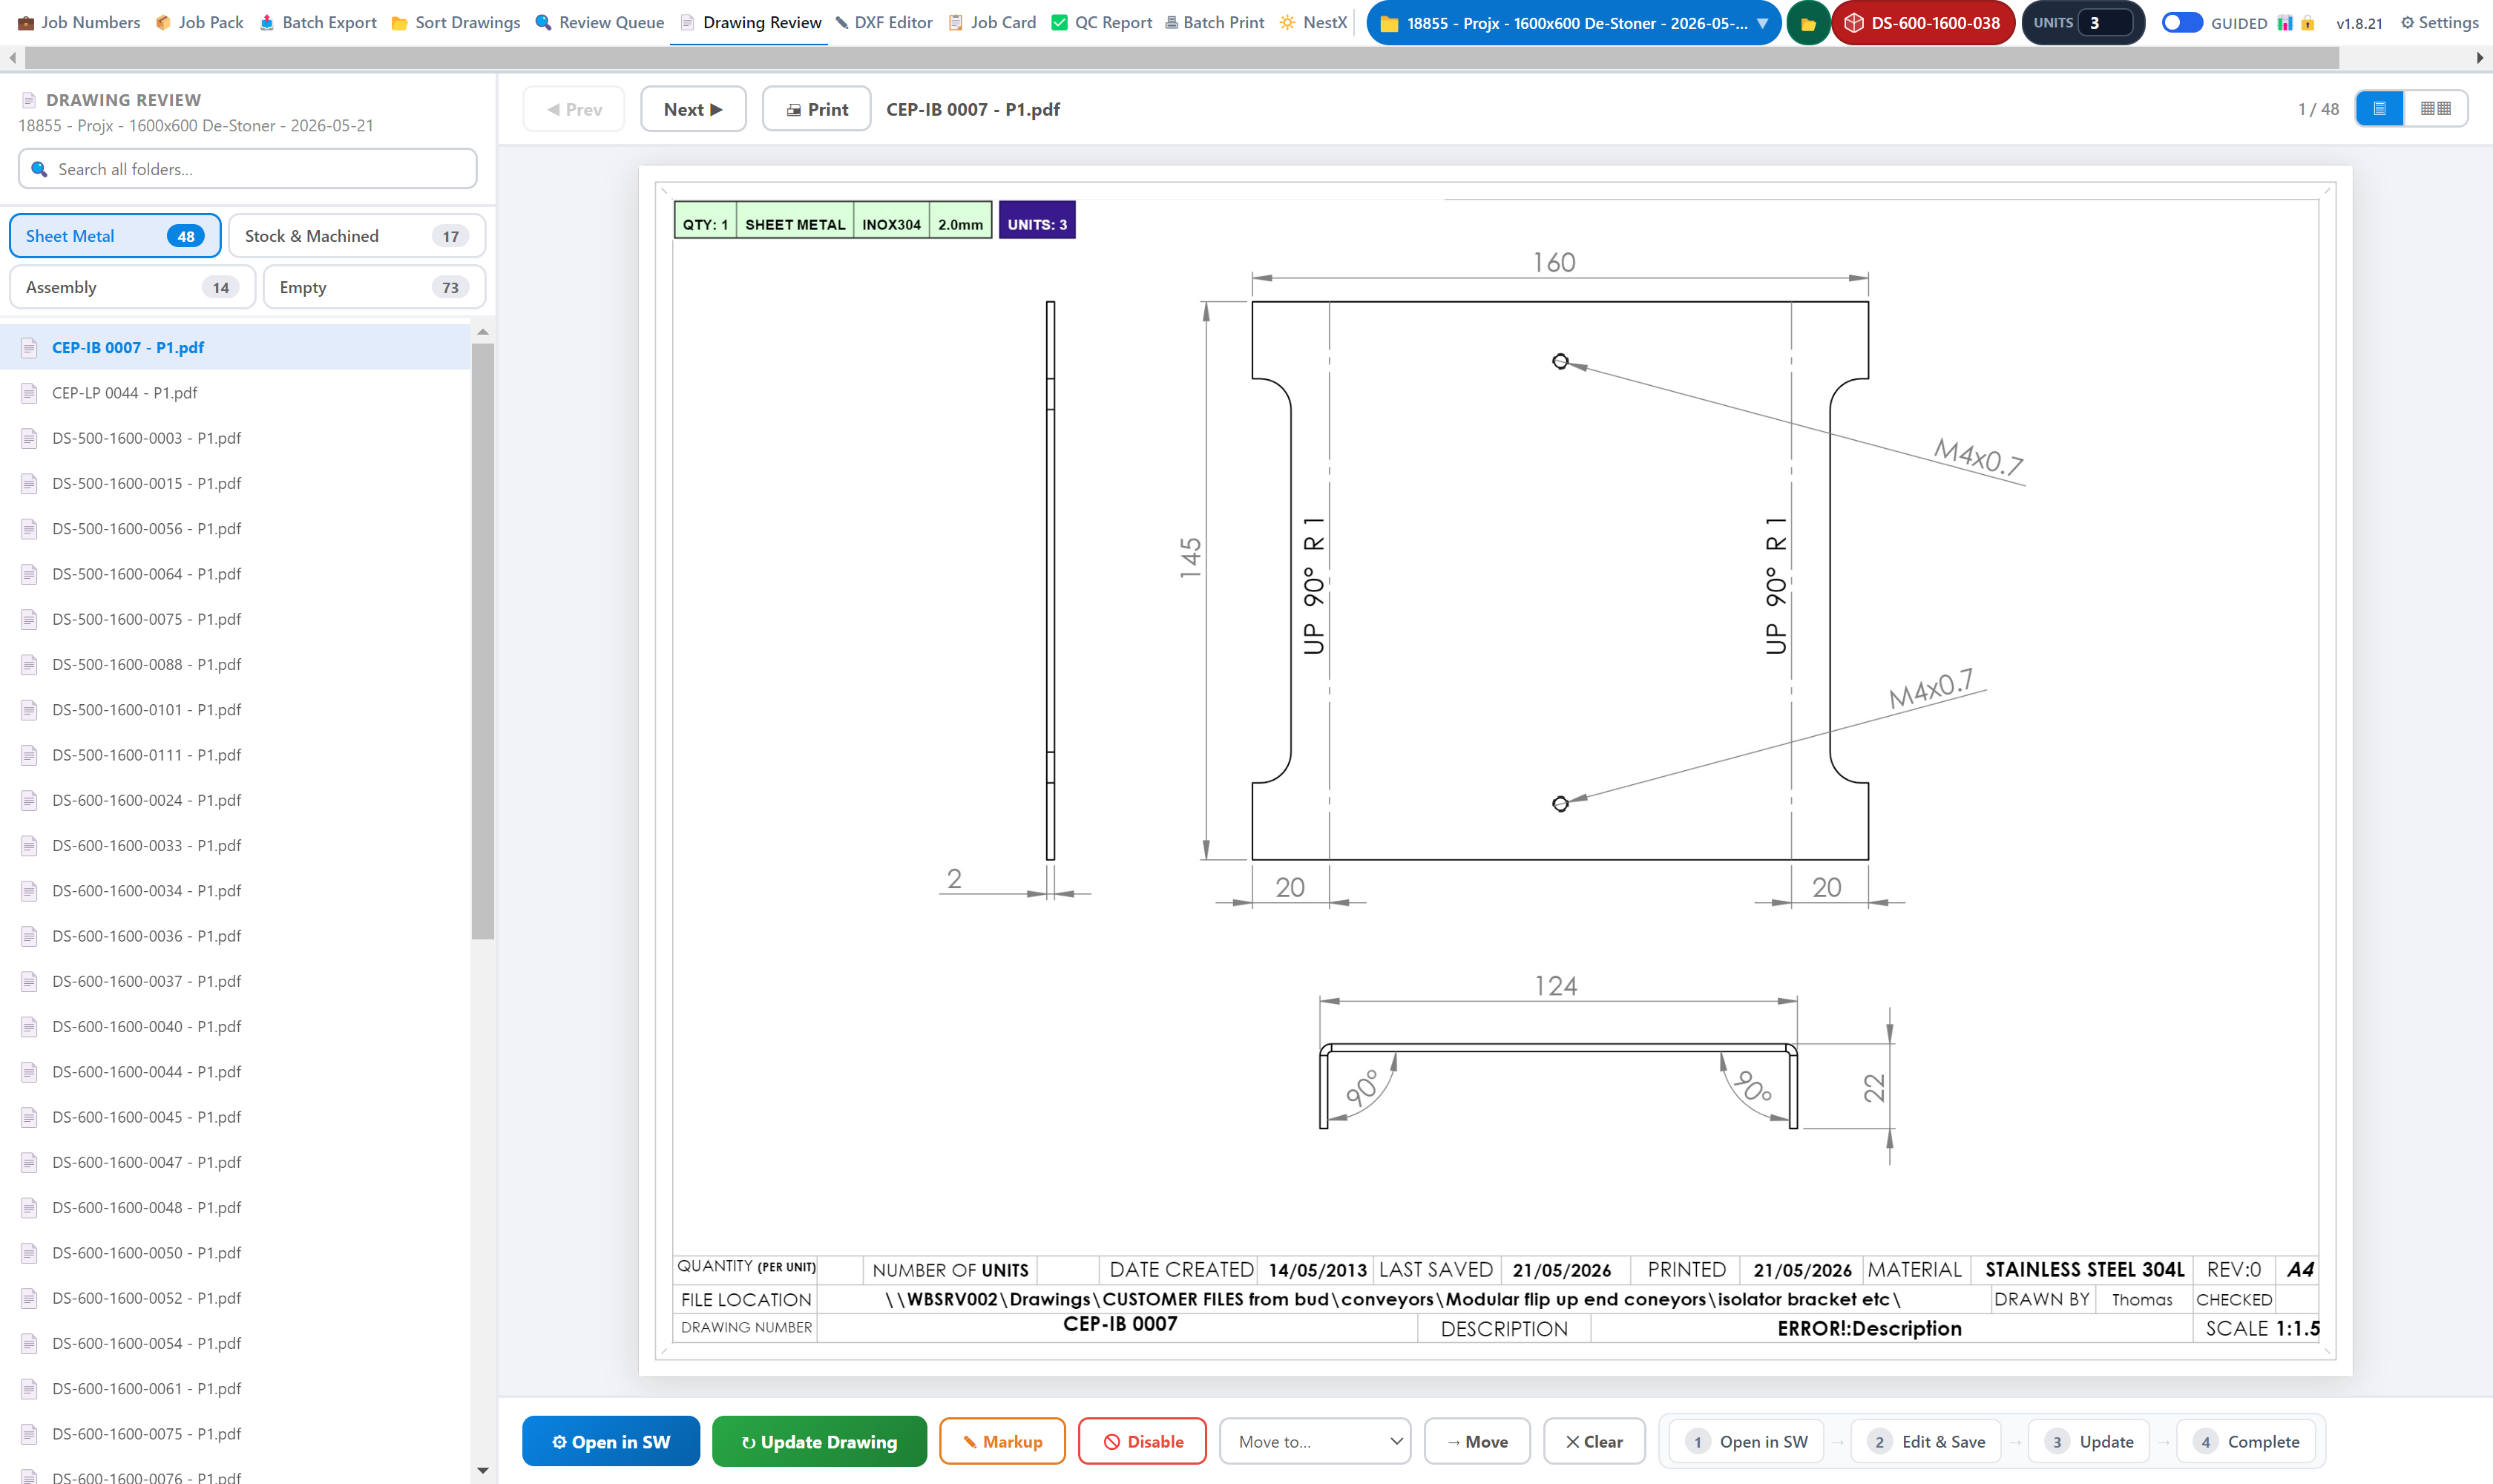Switch to single page view icon

click(2380, 108)
